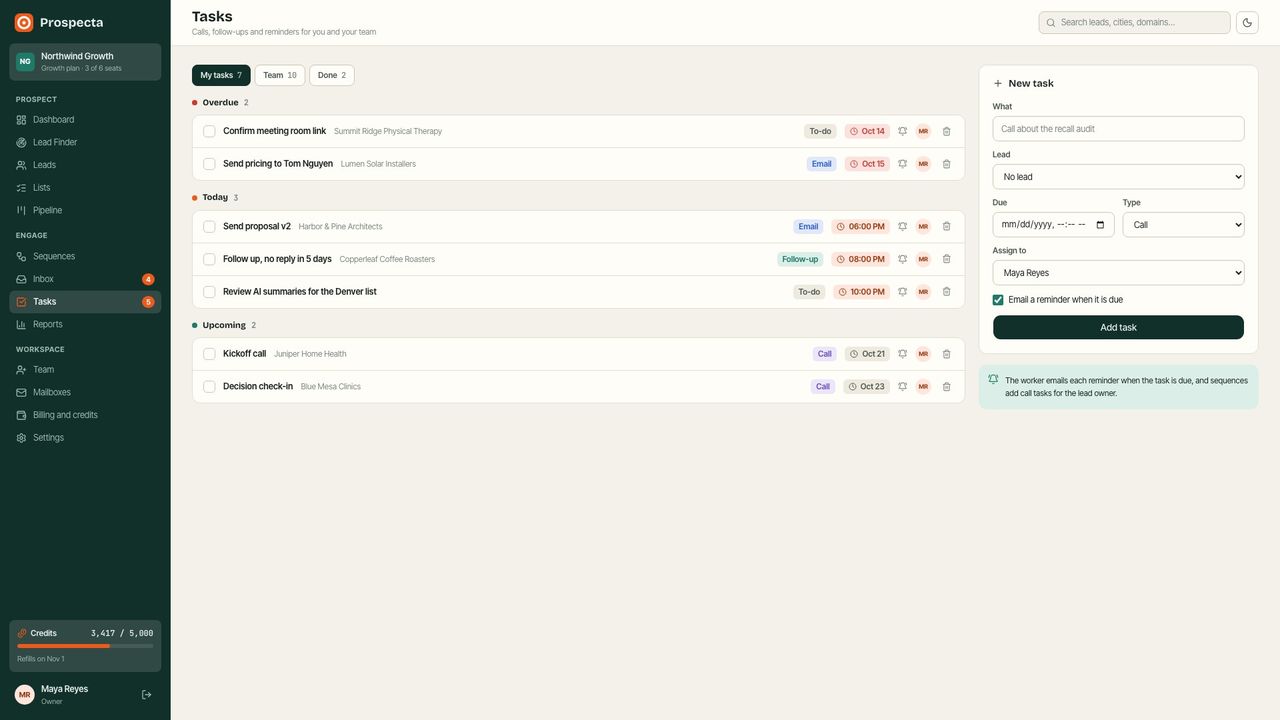Toggle reminder bell for Kickoff call

(902, 354)
